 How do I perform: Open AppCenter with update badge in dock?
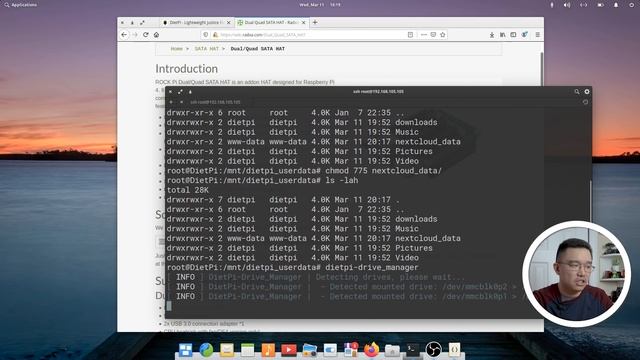351,350
